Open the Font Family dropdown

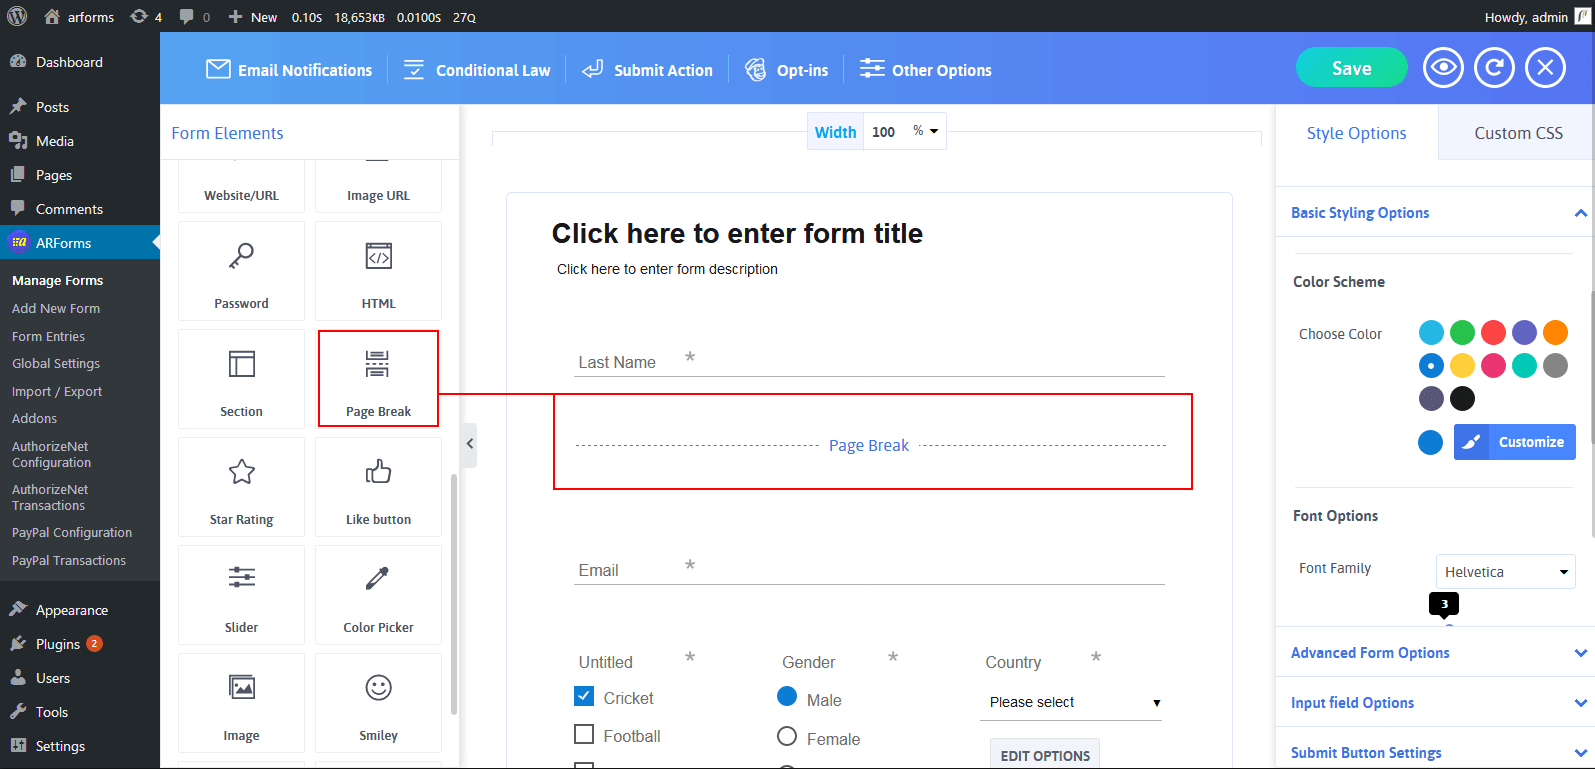click(1505, 572)
